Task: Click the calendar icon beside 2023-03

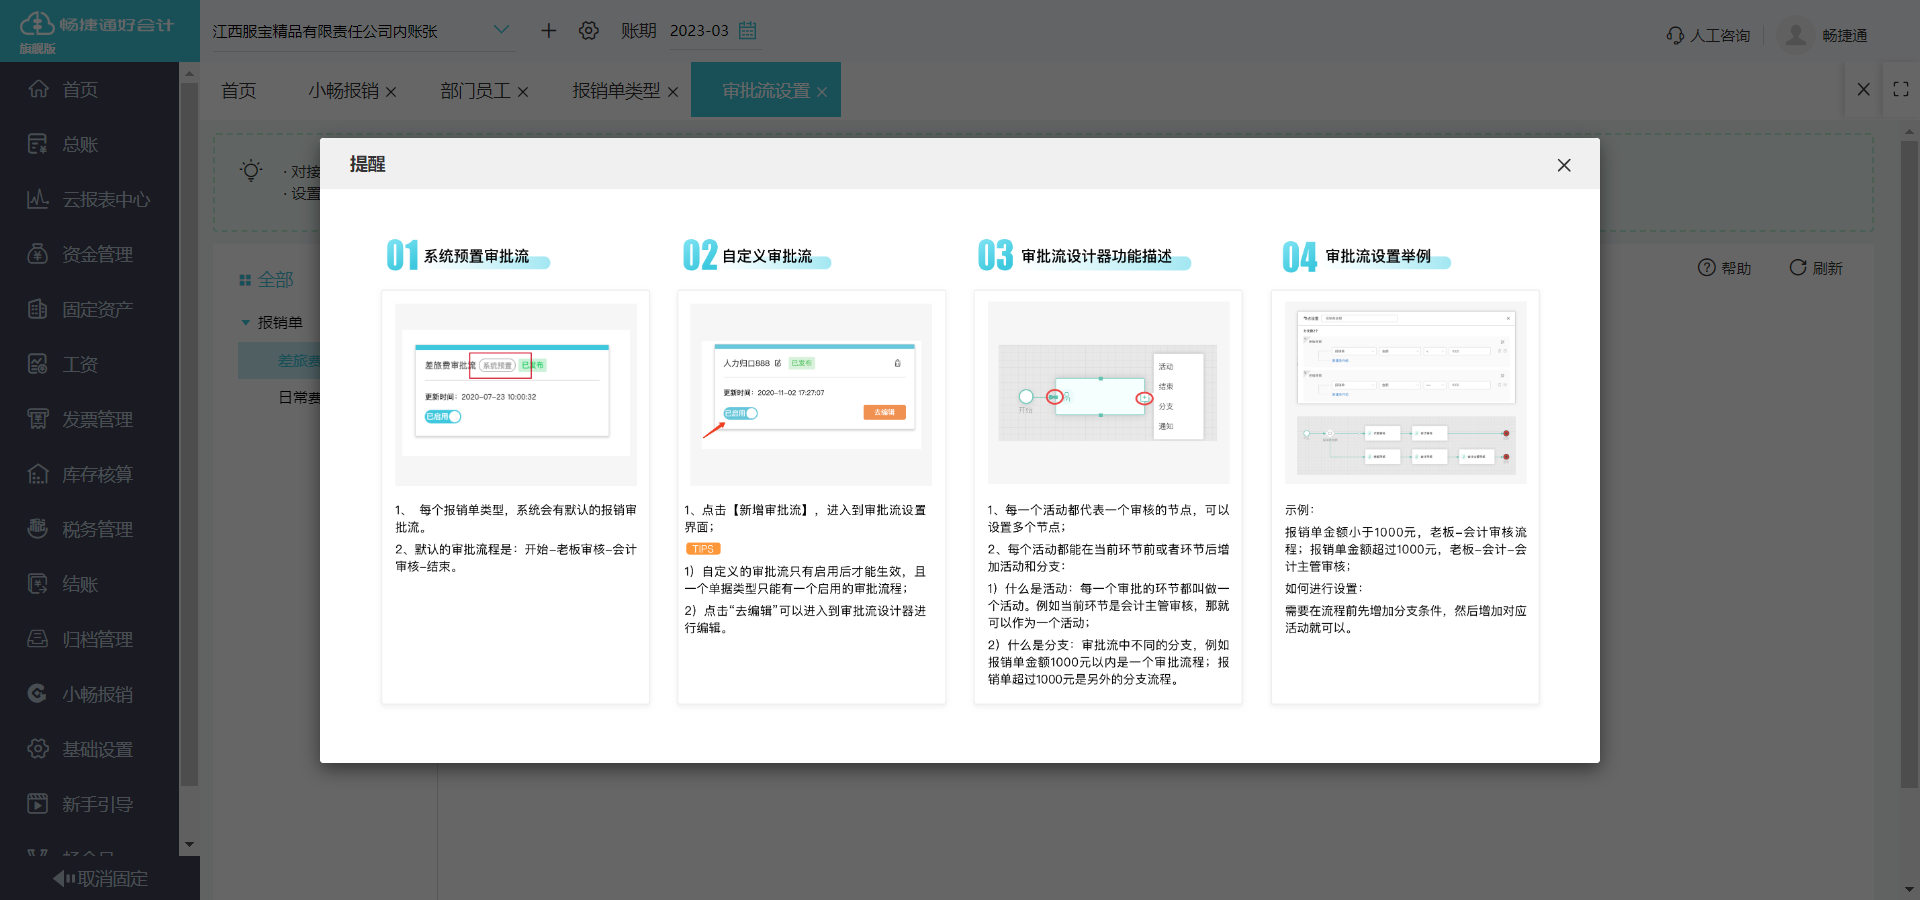Action: (x=747, y=31)
